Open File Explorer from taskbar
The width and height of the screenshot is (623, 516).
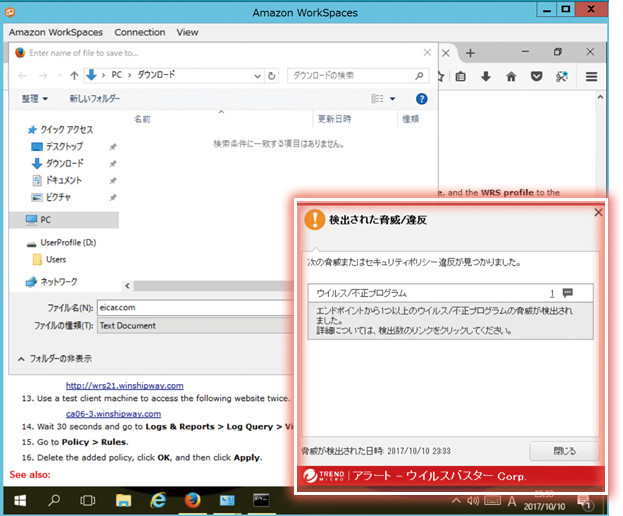coord(124,501)
